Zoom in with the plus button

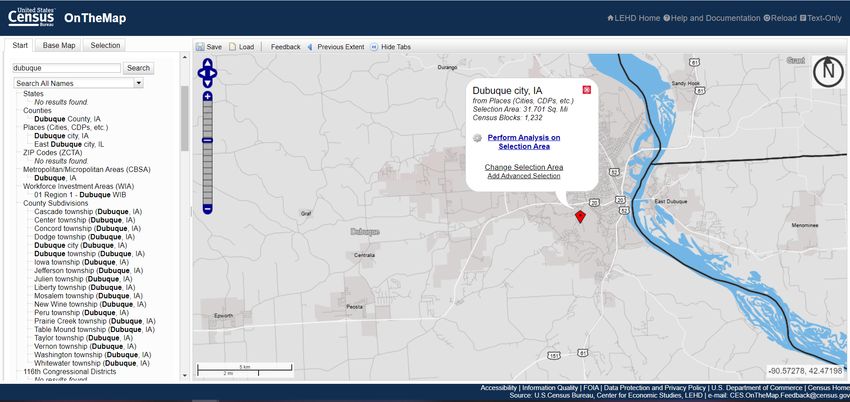point(208,96)
